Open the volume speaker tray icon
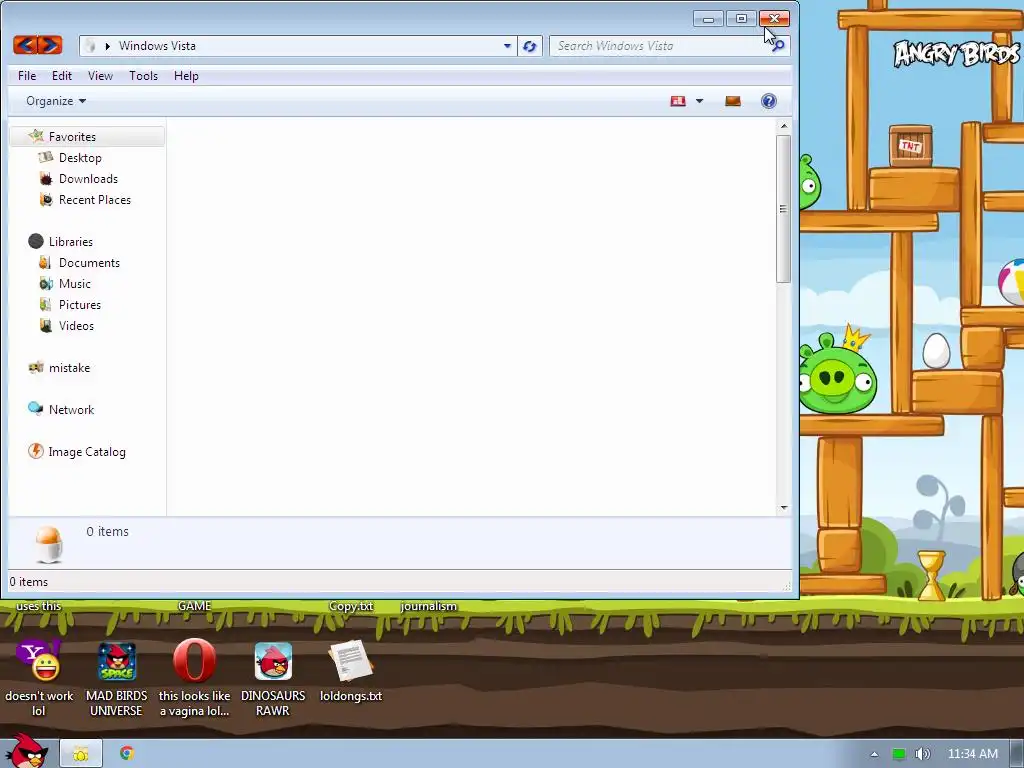 [922, 754]
